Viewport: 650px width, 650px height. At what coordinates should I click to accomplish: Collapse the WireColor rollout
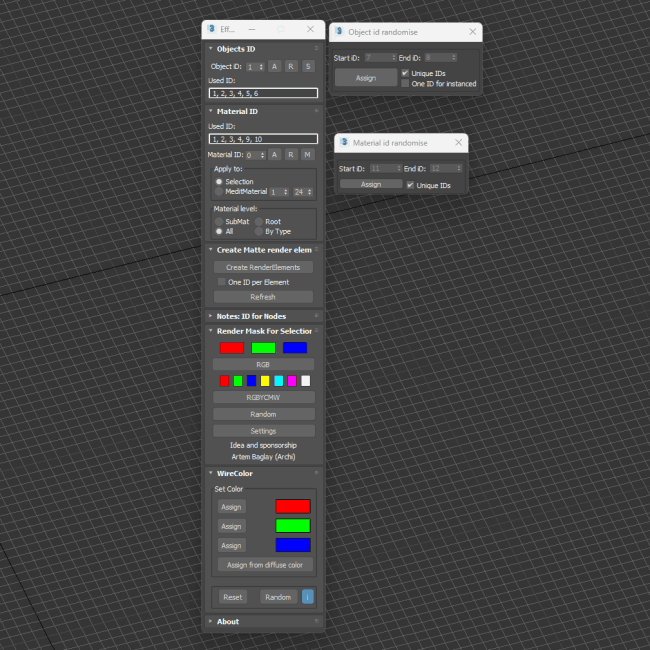pos(211,473)
